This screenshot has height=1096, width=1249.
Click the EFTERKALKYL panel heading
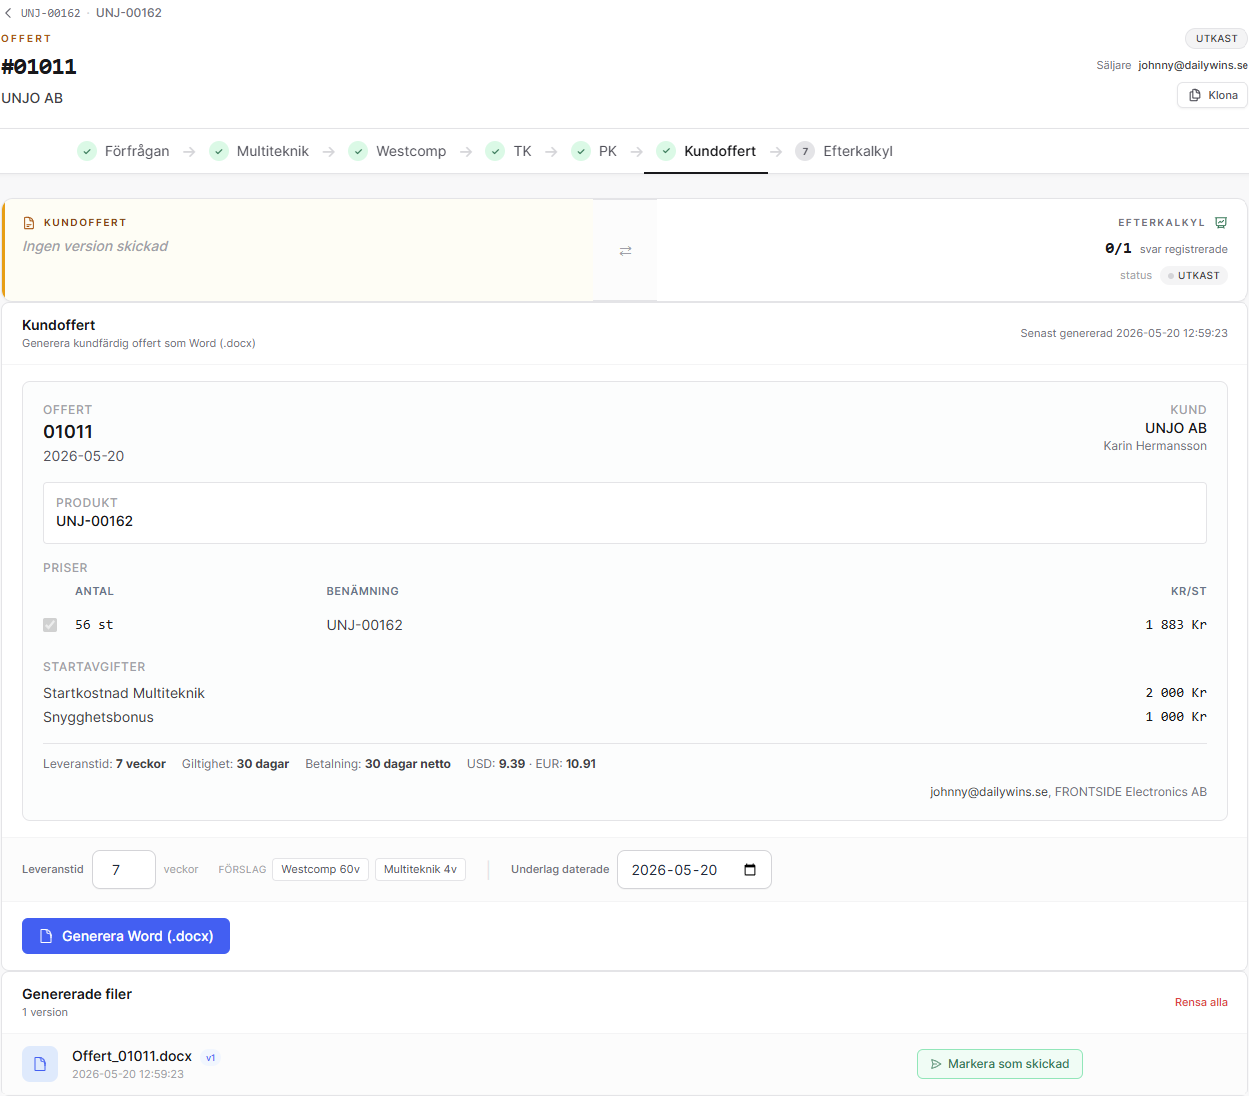coord(1161,223)
